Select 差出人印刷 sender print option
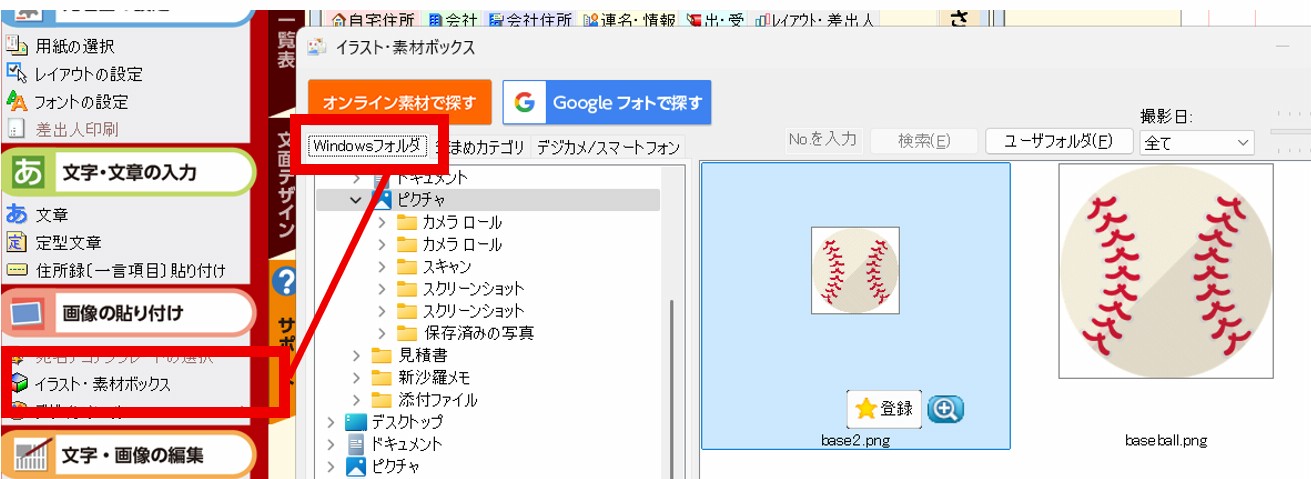The width and height of the screenshot is (1311, 479). 76,129
